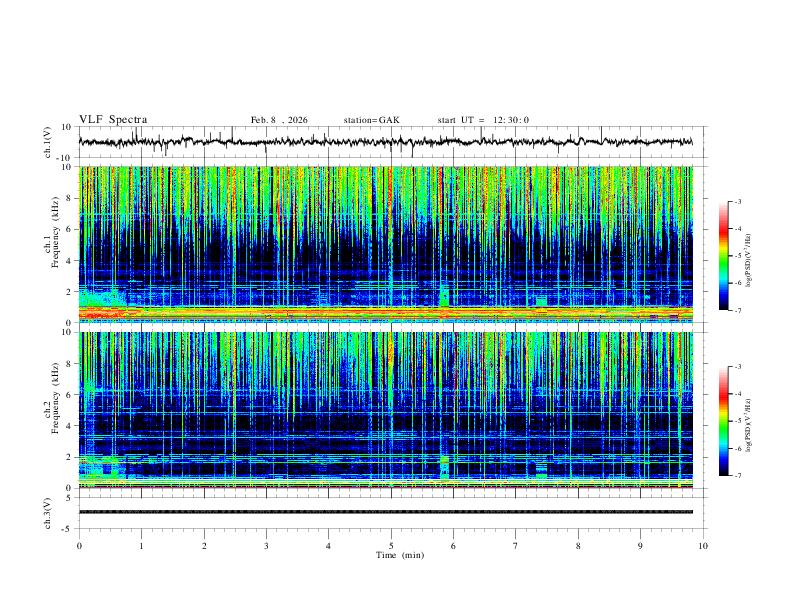Click the ch.1 color bar log(PSD) label
The image size is (792, 612).
pyautogui.click(x=748, y=261)
